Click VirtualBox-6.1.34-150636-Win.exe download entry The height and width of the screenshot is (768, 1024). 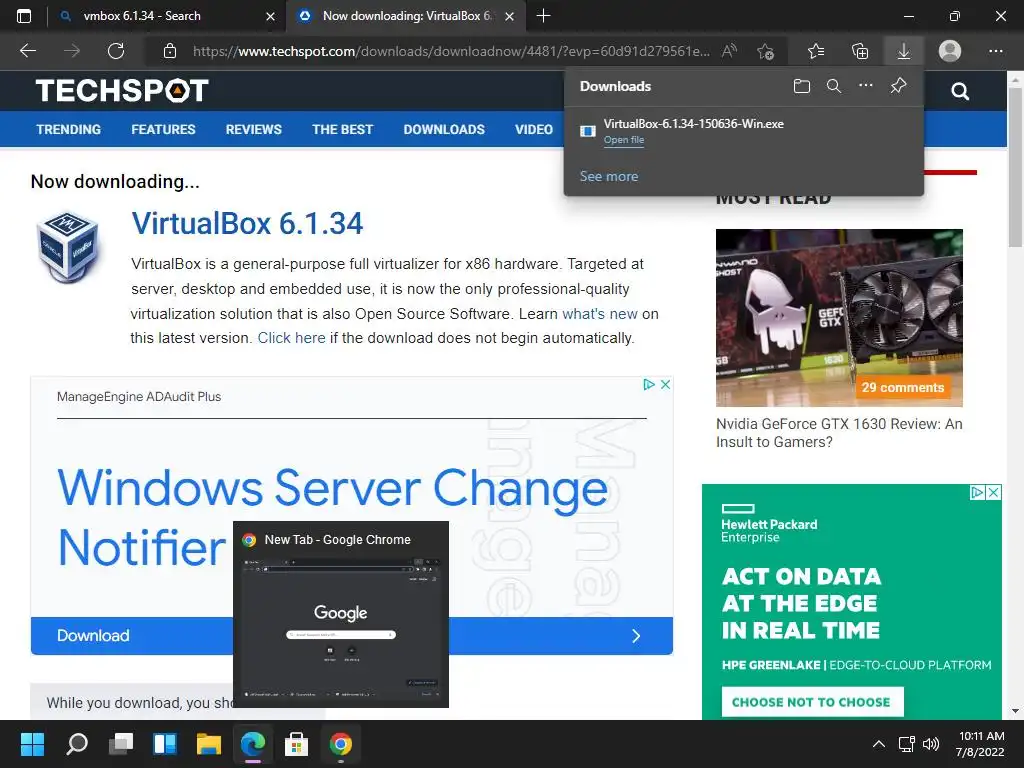743,131
